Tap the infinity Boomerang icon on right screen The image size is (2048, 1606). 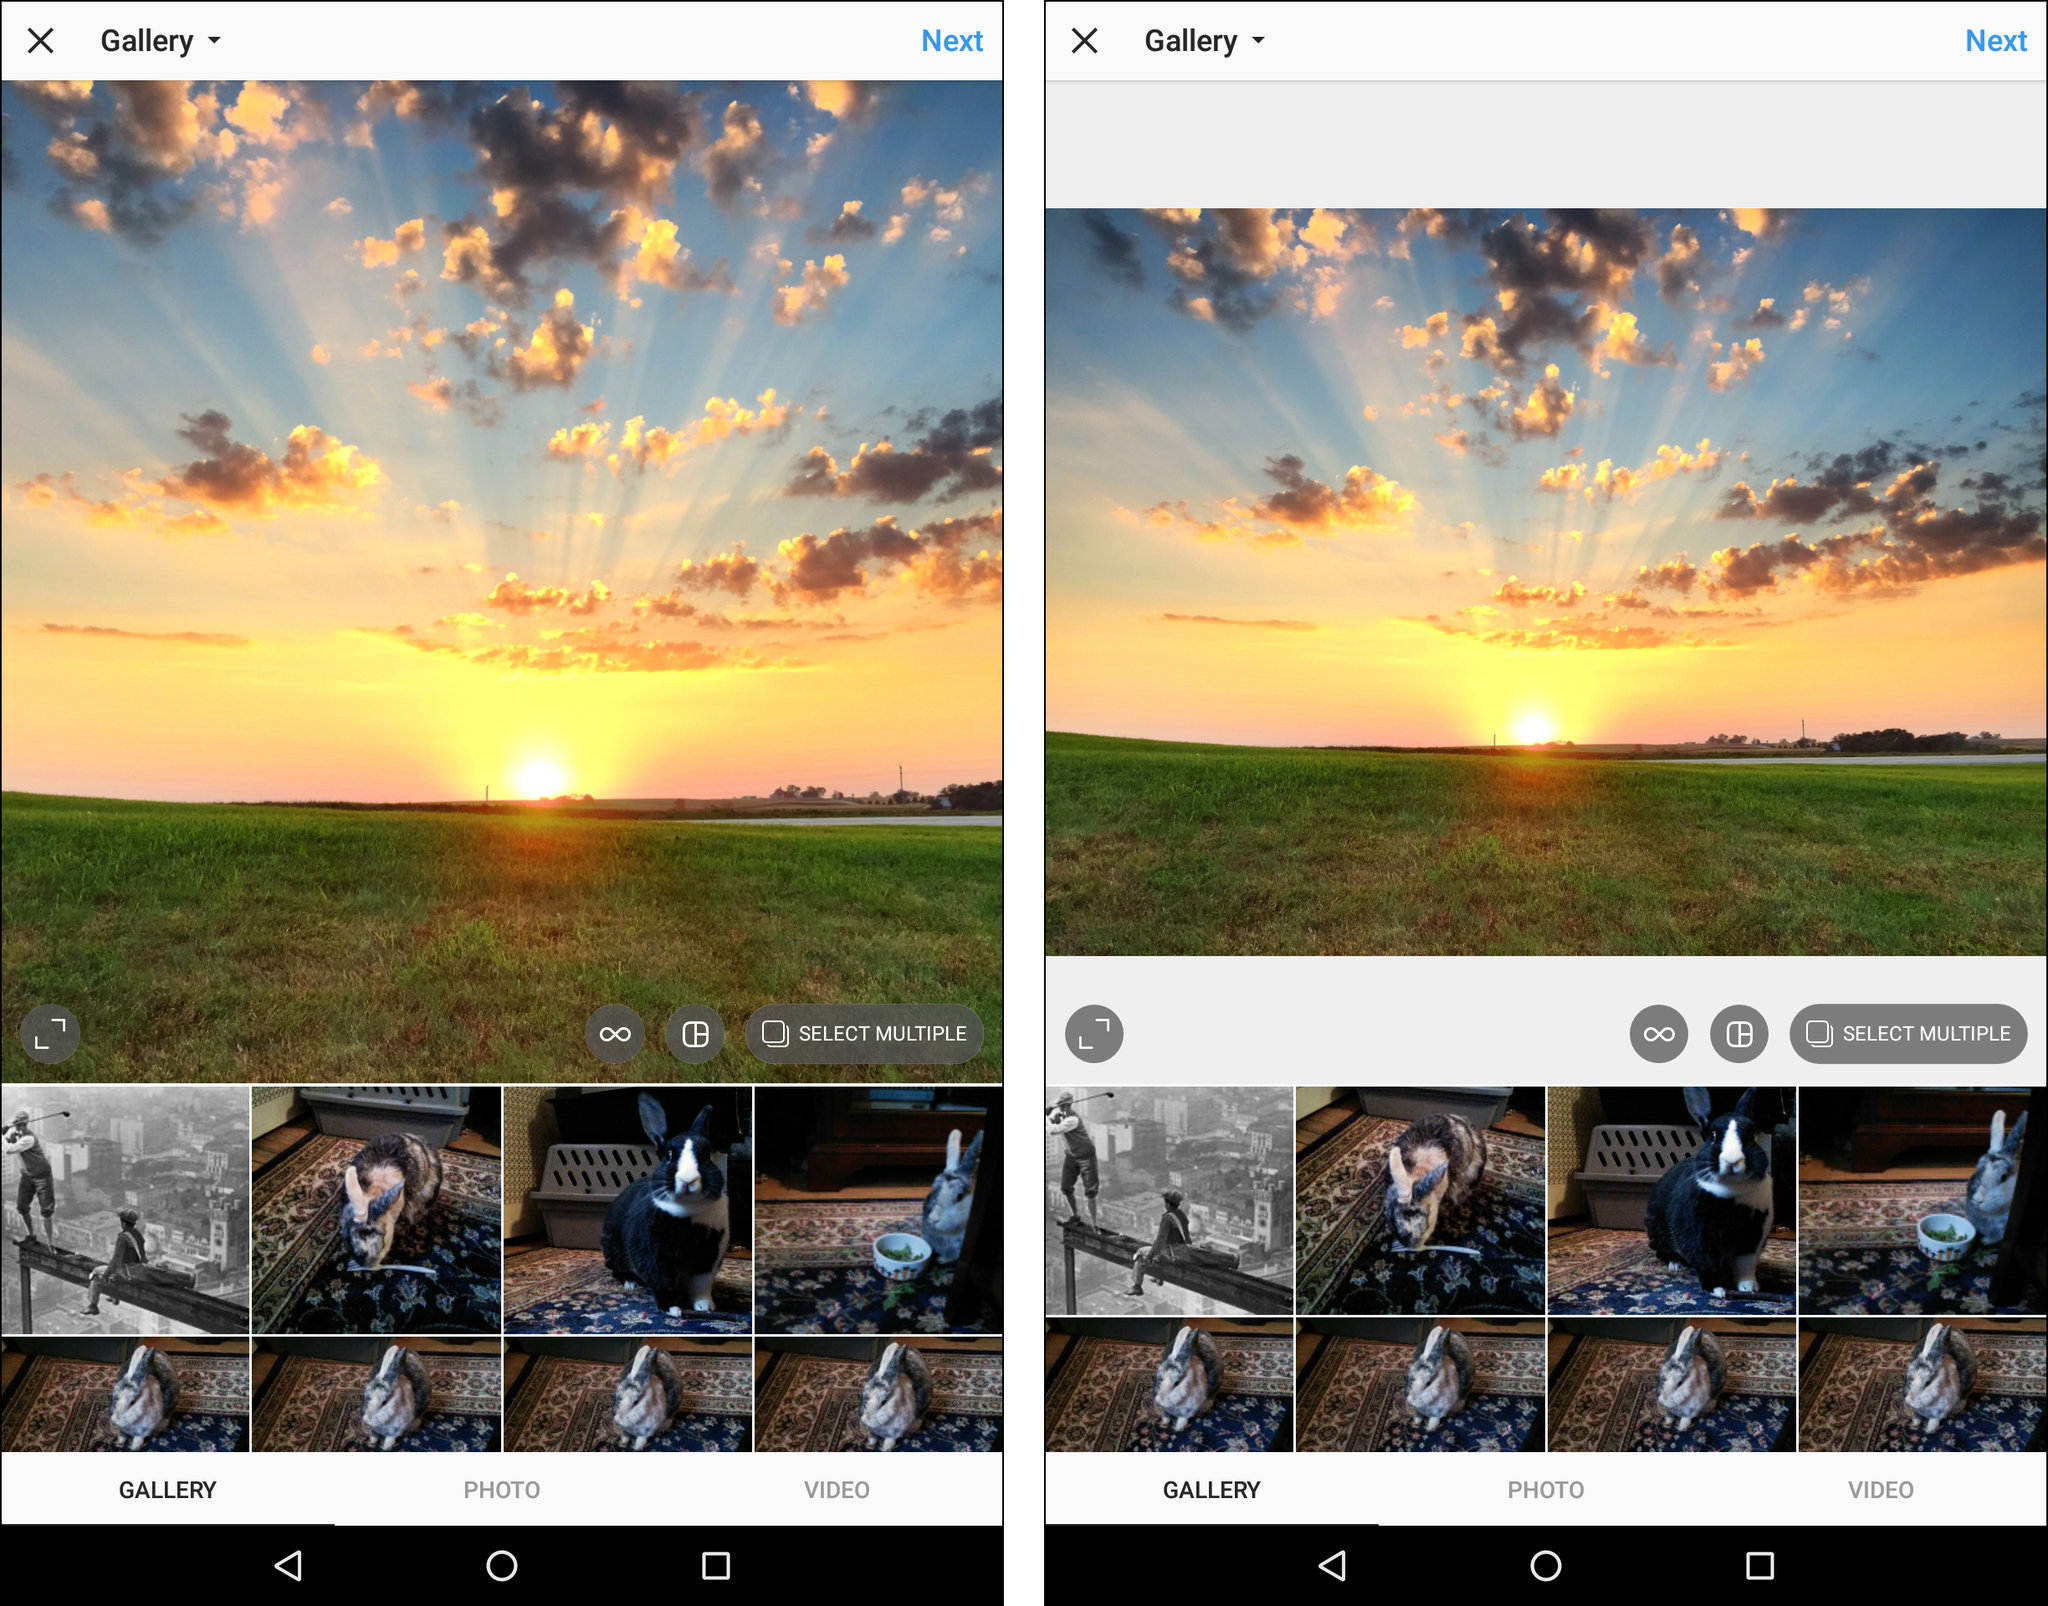(x=1658, y=1034)
